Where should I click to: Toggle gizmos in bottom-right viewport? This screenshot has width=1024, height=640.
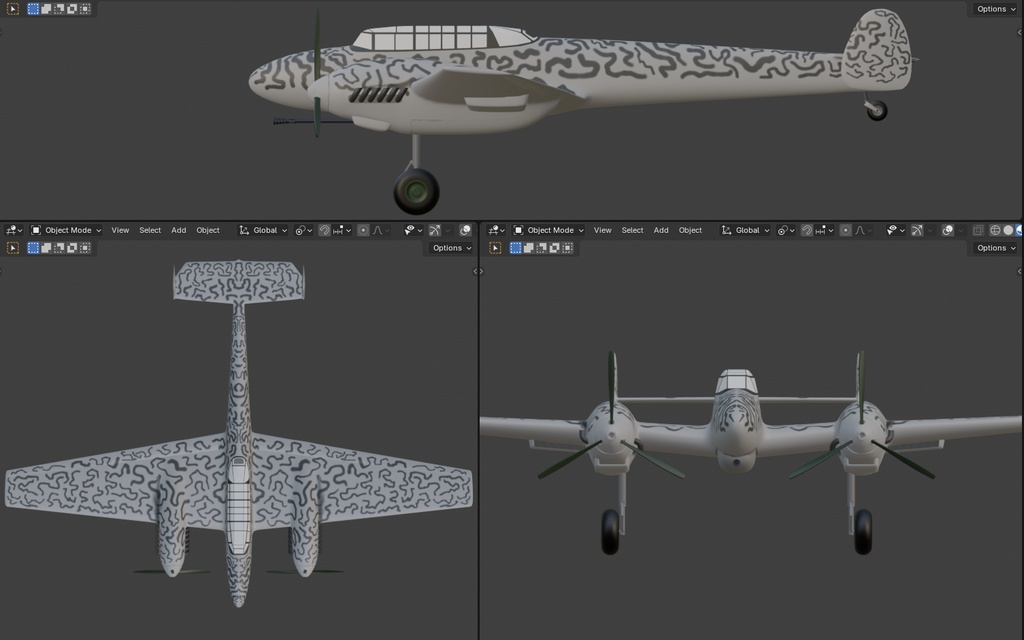point(917,230)
